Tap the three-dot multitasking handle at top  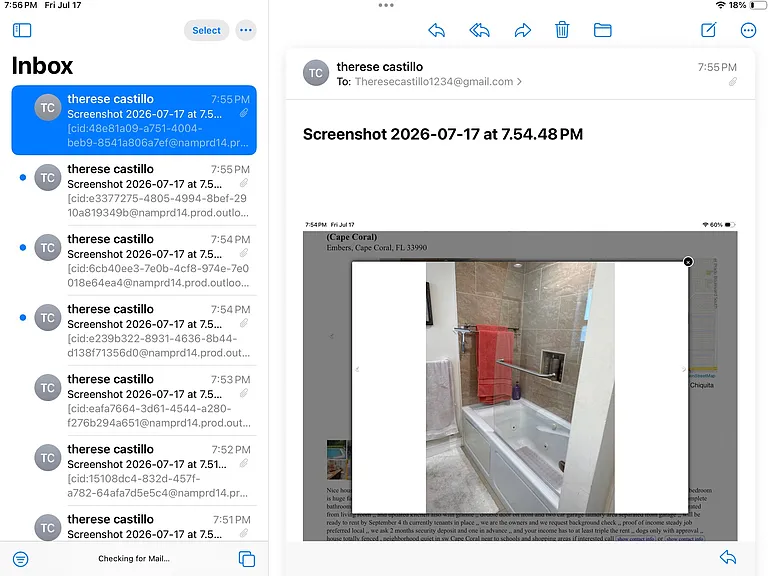tap(386, 5)
